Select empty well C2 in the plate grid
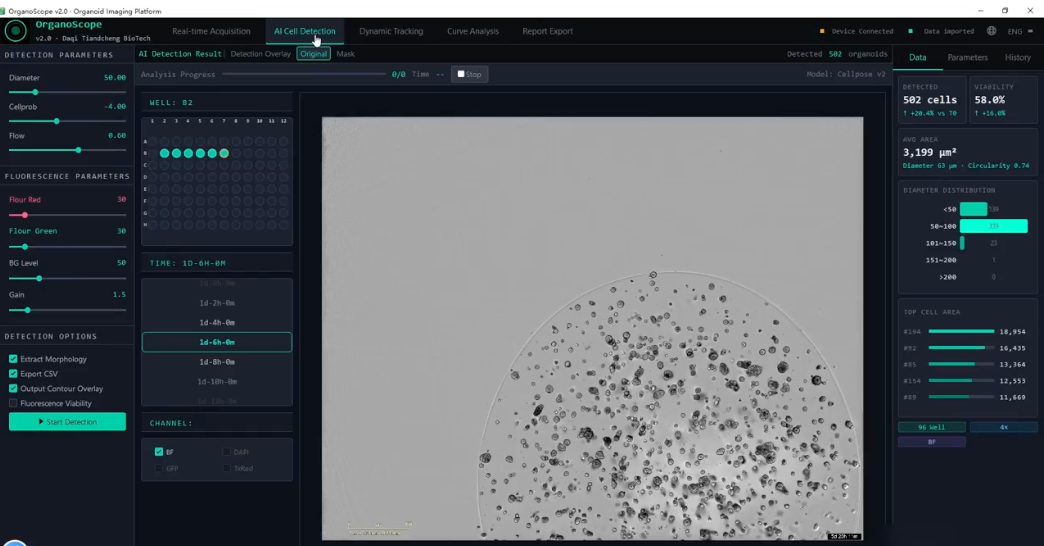The height and width of the screenshot is (546, 1044). (x=164, y=165)
